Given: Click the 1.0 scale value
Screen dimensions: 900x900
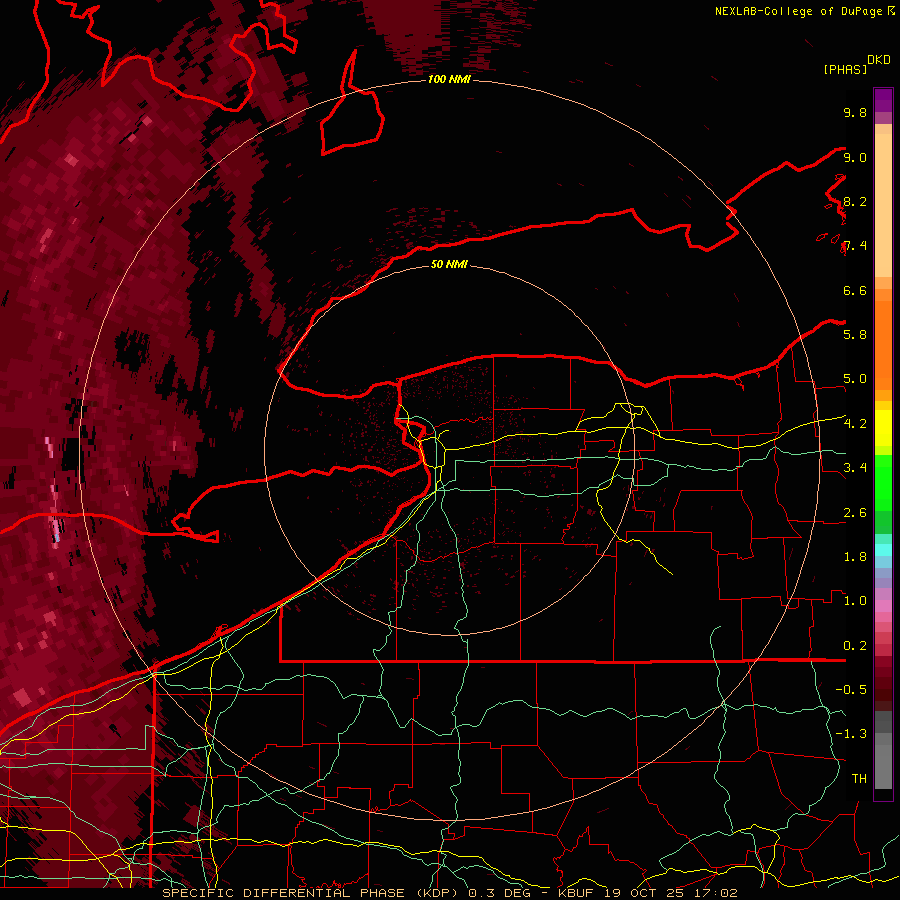Looking at the screenshot, I should pos(855,600).
